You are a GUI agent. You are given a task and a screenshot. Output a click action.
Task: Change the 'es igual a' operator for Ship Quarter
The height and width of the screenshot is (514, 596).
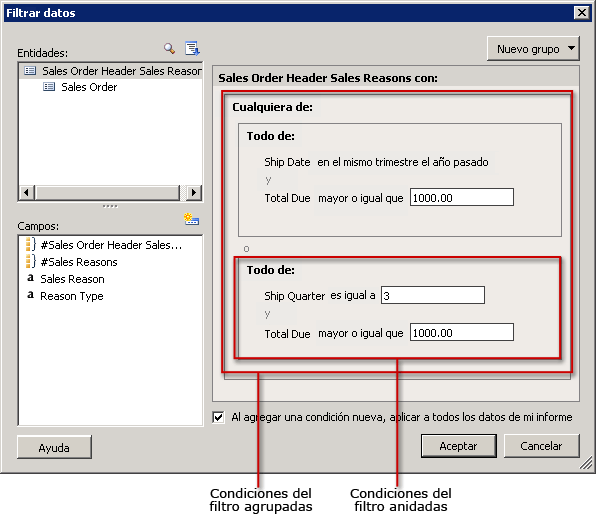click(353, 295)
